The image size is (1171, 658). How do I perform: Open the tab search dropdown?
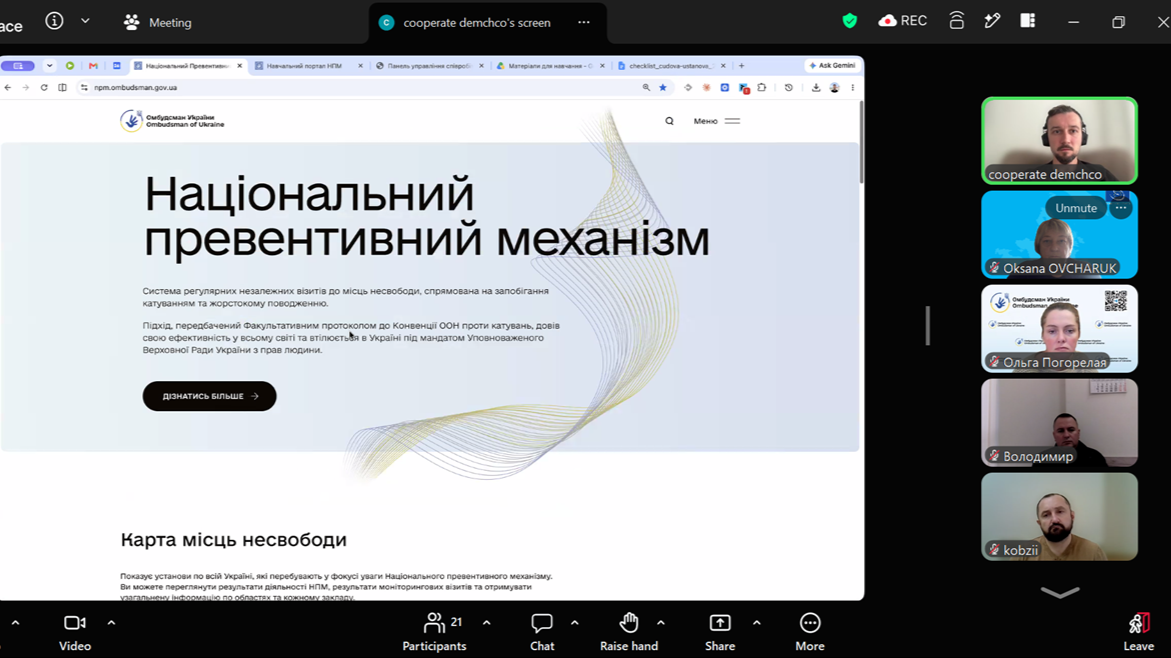[x=49, y=66]
